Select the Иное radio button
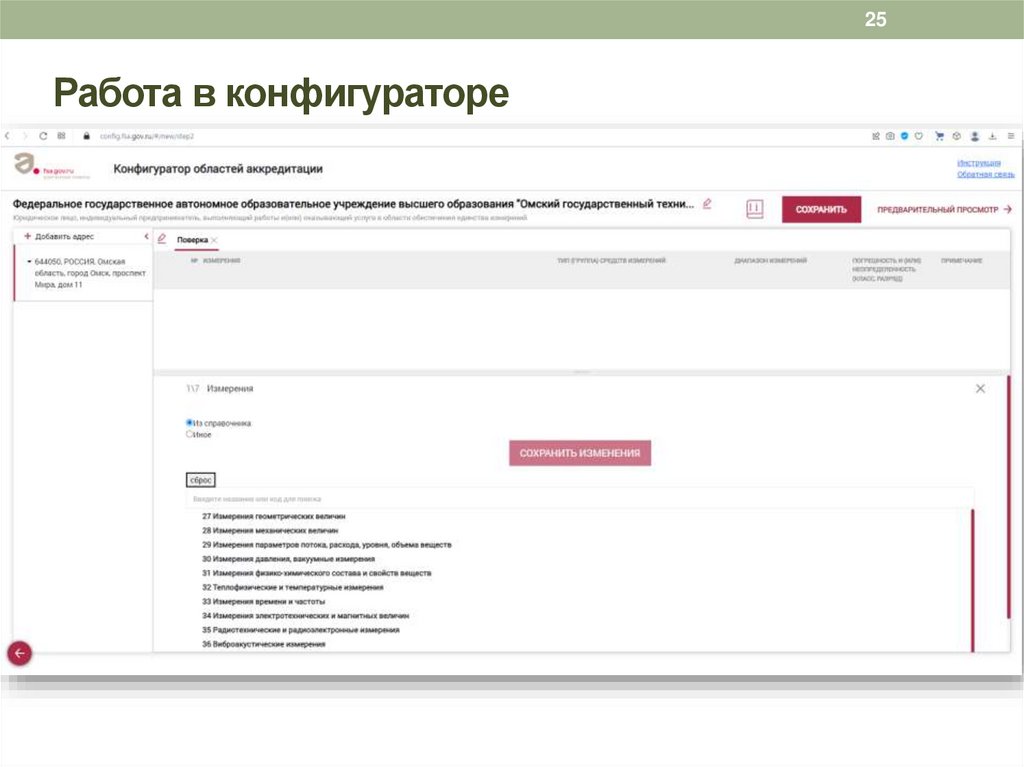The height and width of the screenshot is (767, 1024). 190,436
